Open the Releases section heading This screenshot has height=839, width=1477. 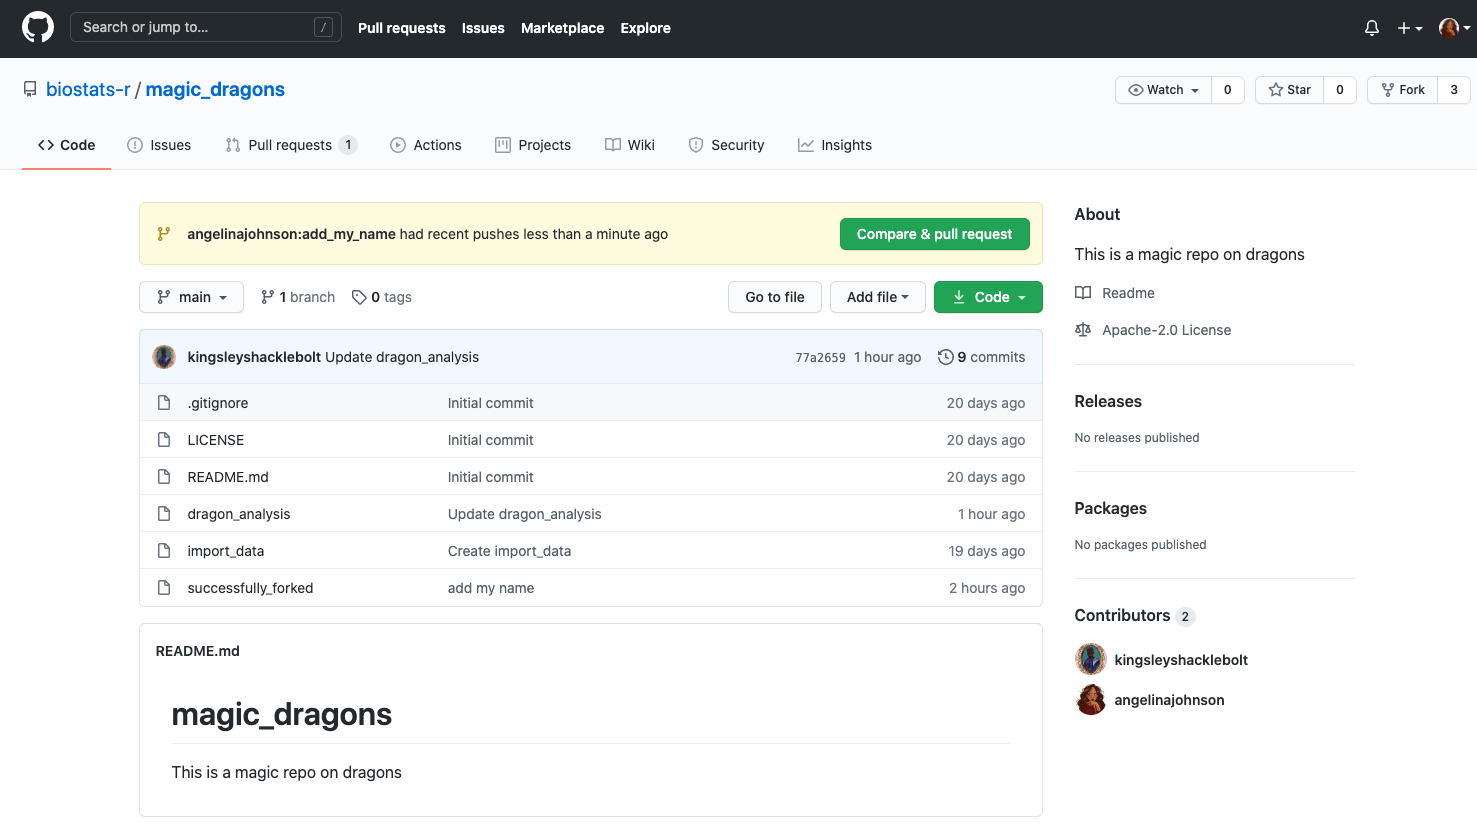1108,401
